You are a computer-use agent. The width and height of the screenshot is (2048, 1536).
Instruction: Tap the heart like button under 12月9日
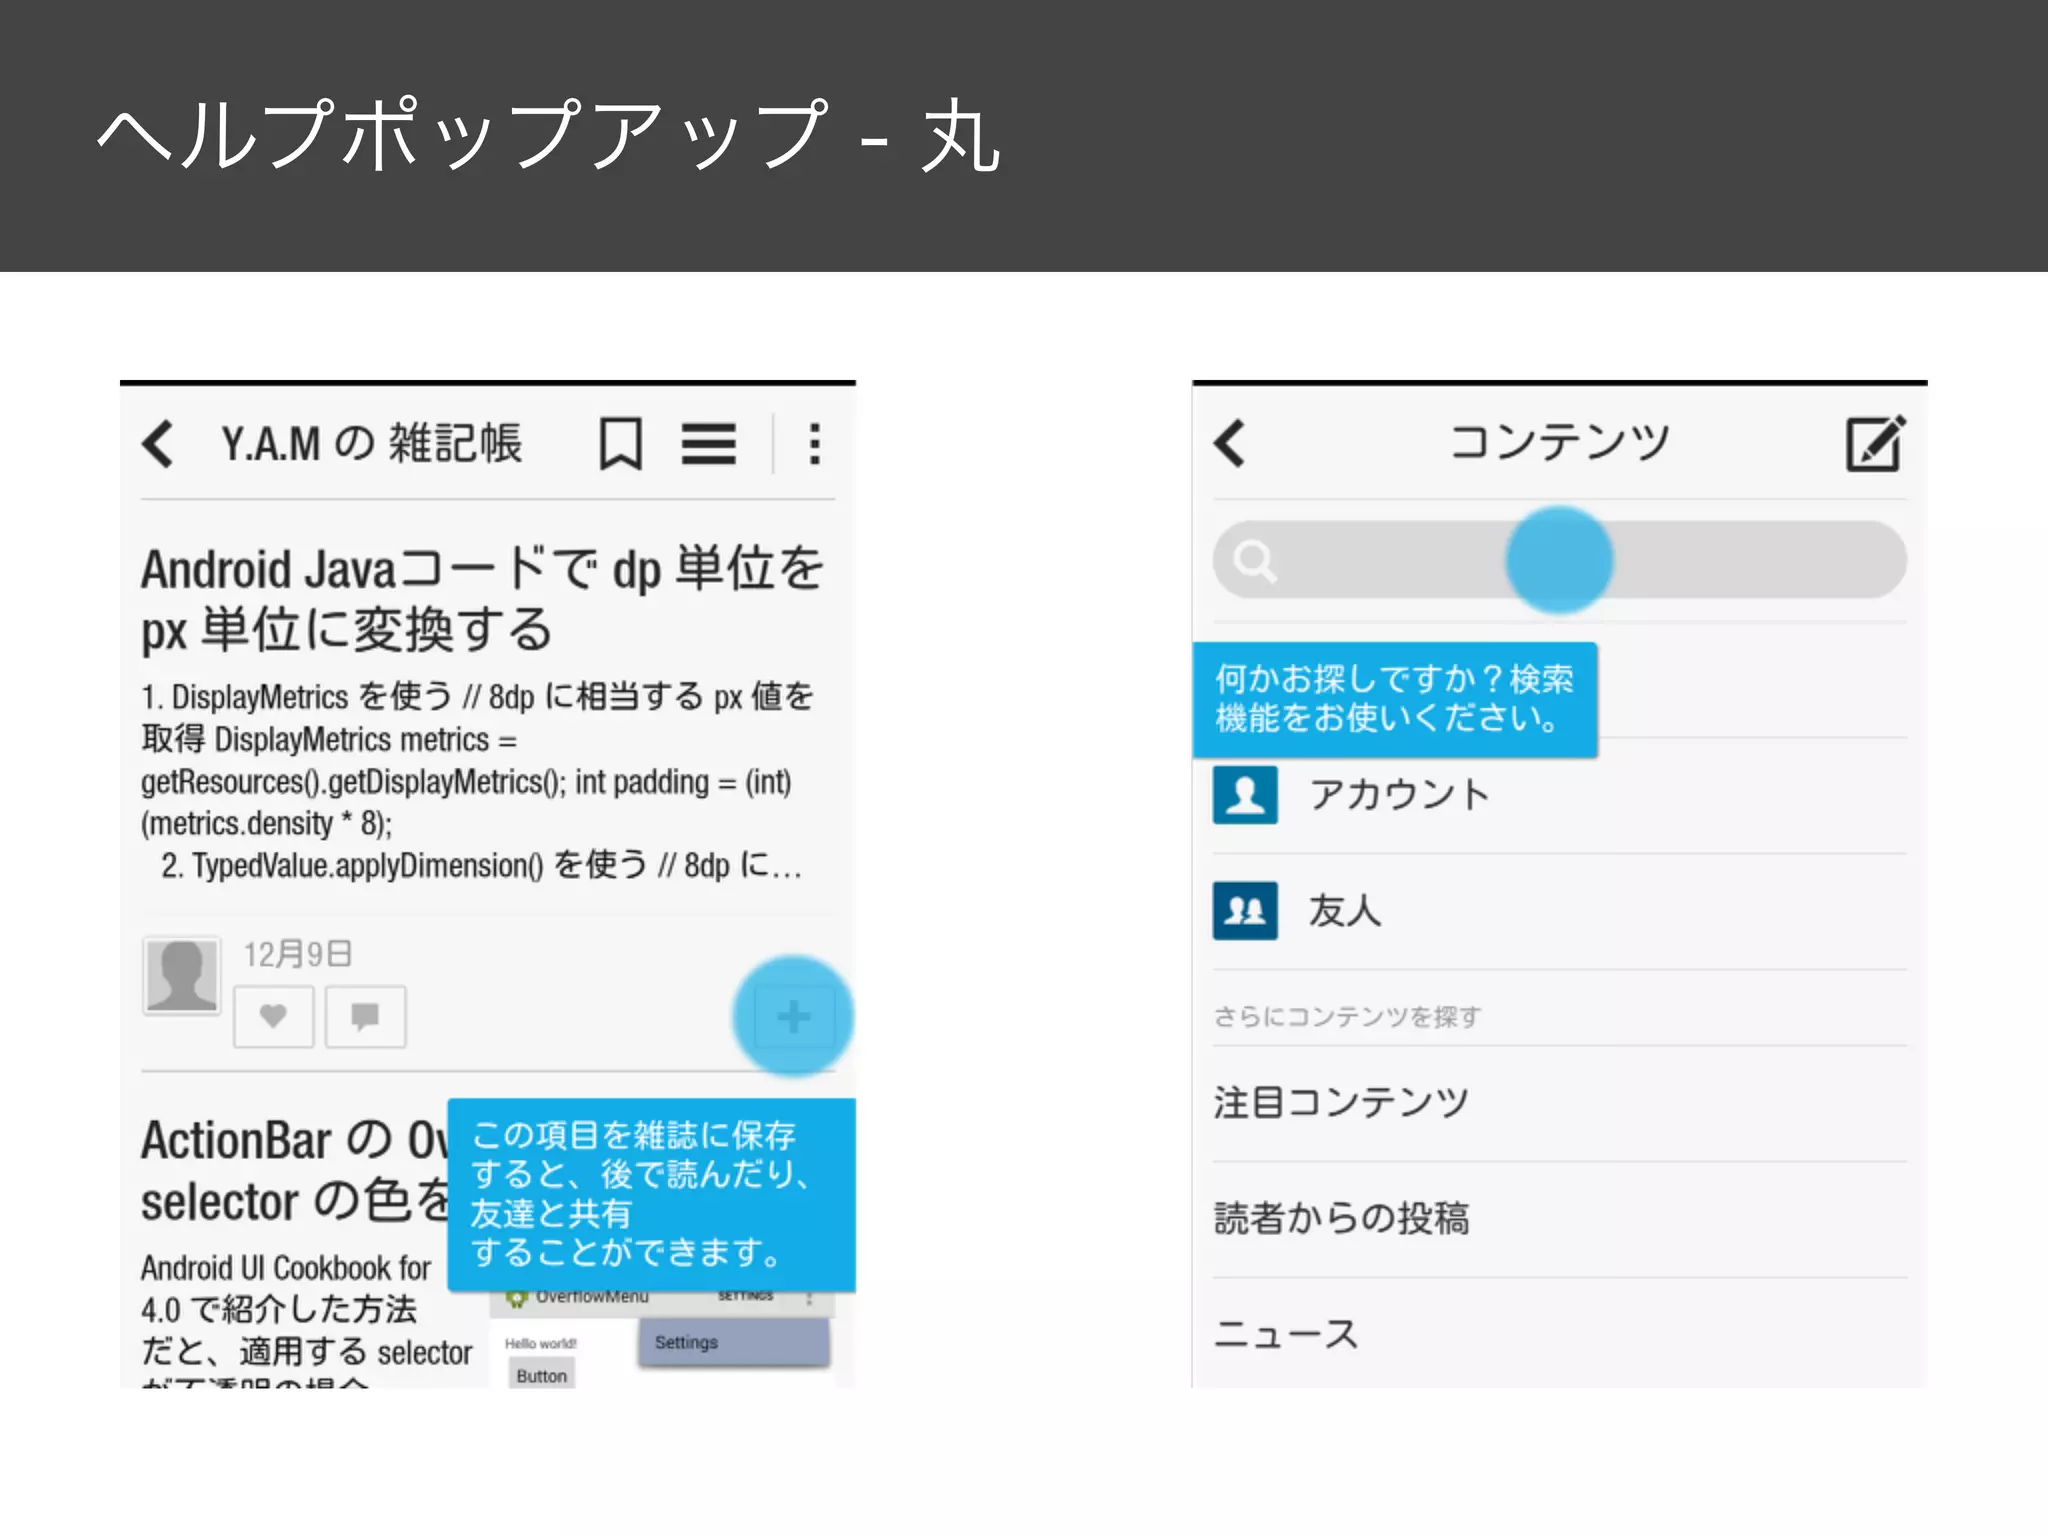point(273,1016)
